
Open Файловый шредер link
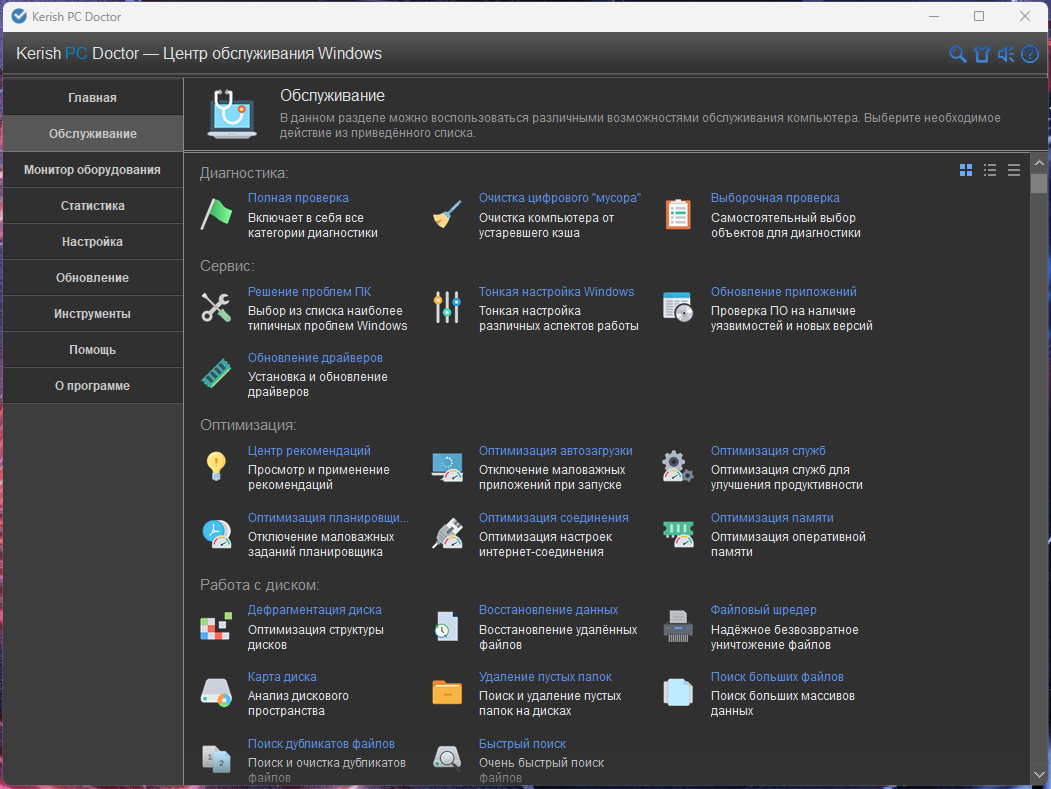tap(763, 610)
